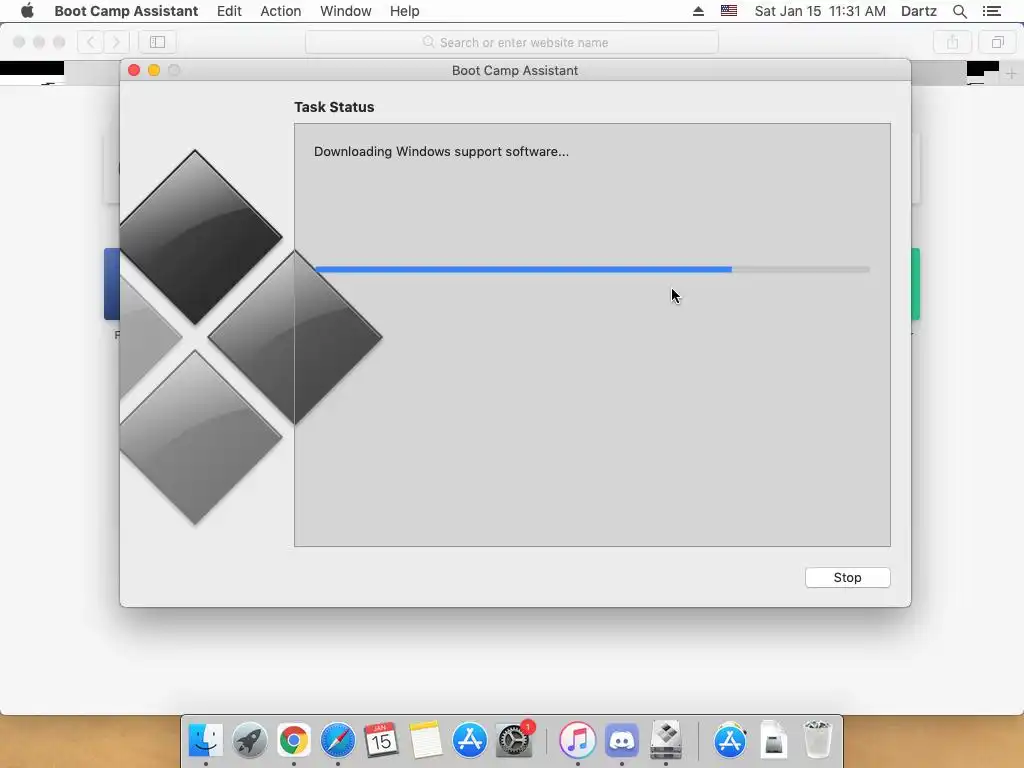Open the Boot Camp Assistant app menu
The width and height of the screenshot is (1024, 768).
(x=126, y=11)
